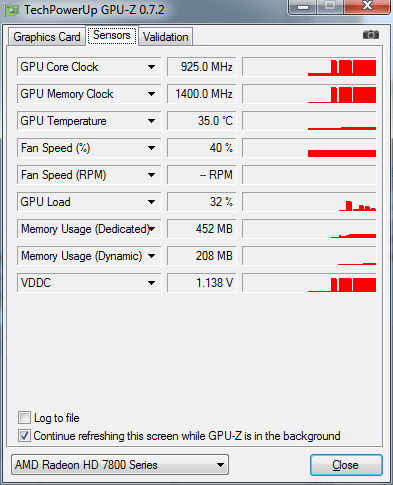Click the GPU-Z app icon in title bar
This screenshot has height=485, width=393.
pos(11,10)
